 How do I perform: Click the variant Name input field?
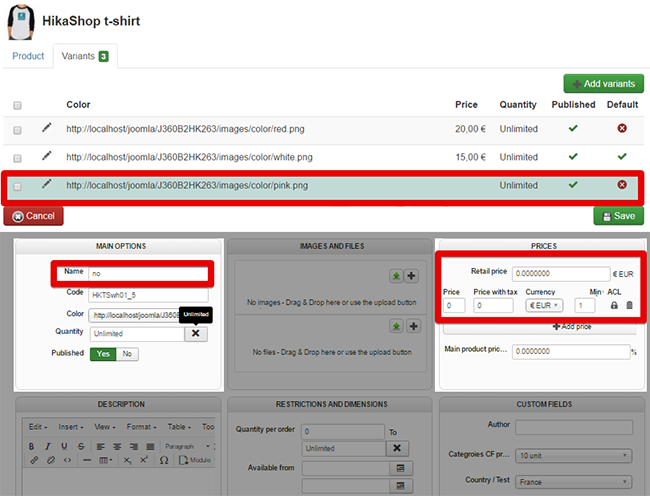[x=148, y=273]
